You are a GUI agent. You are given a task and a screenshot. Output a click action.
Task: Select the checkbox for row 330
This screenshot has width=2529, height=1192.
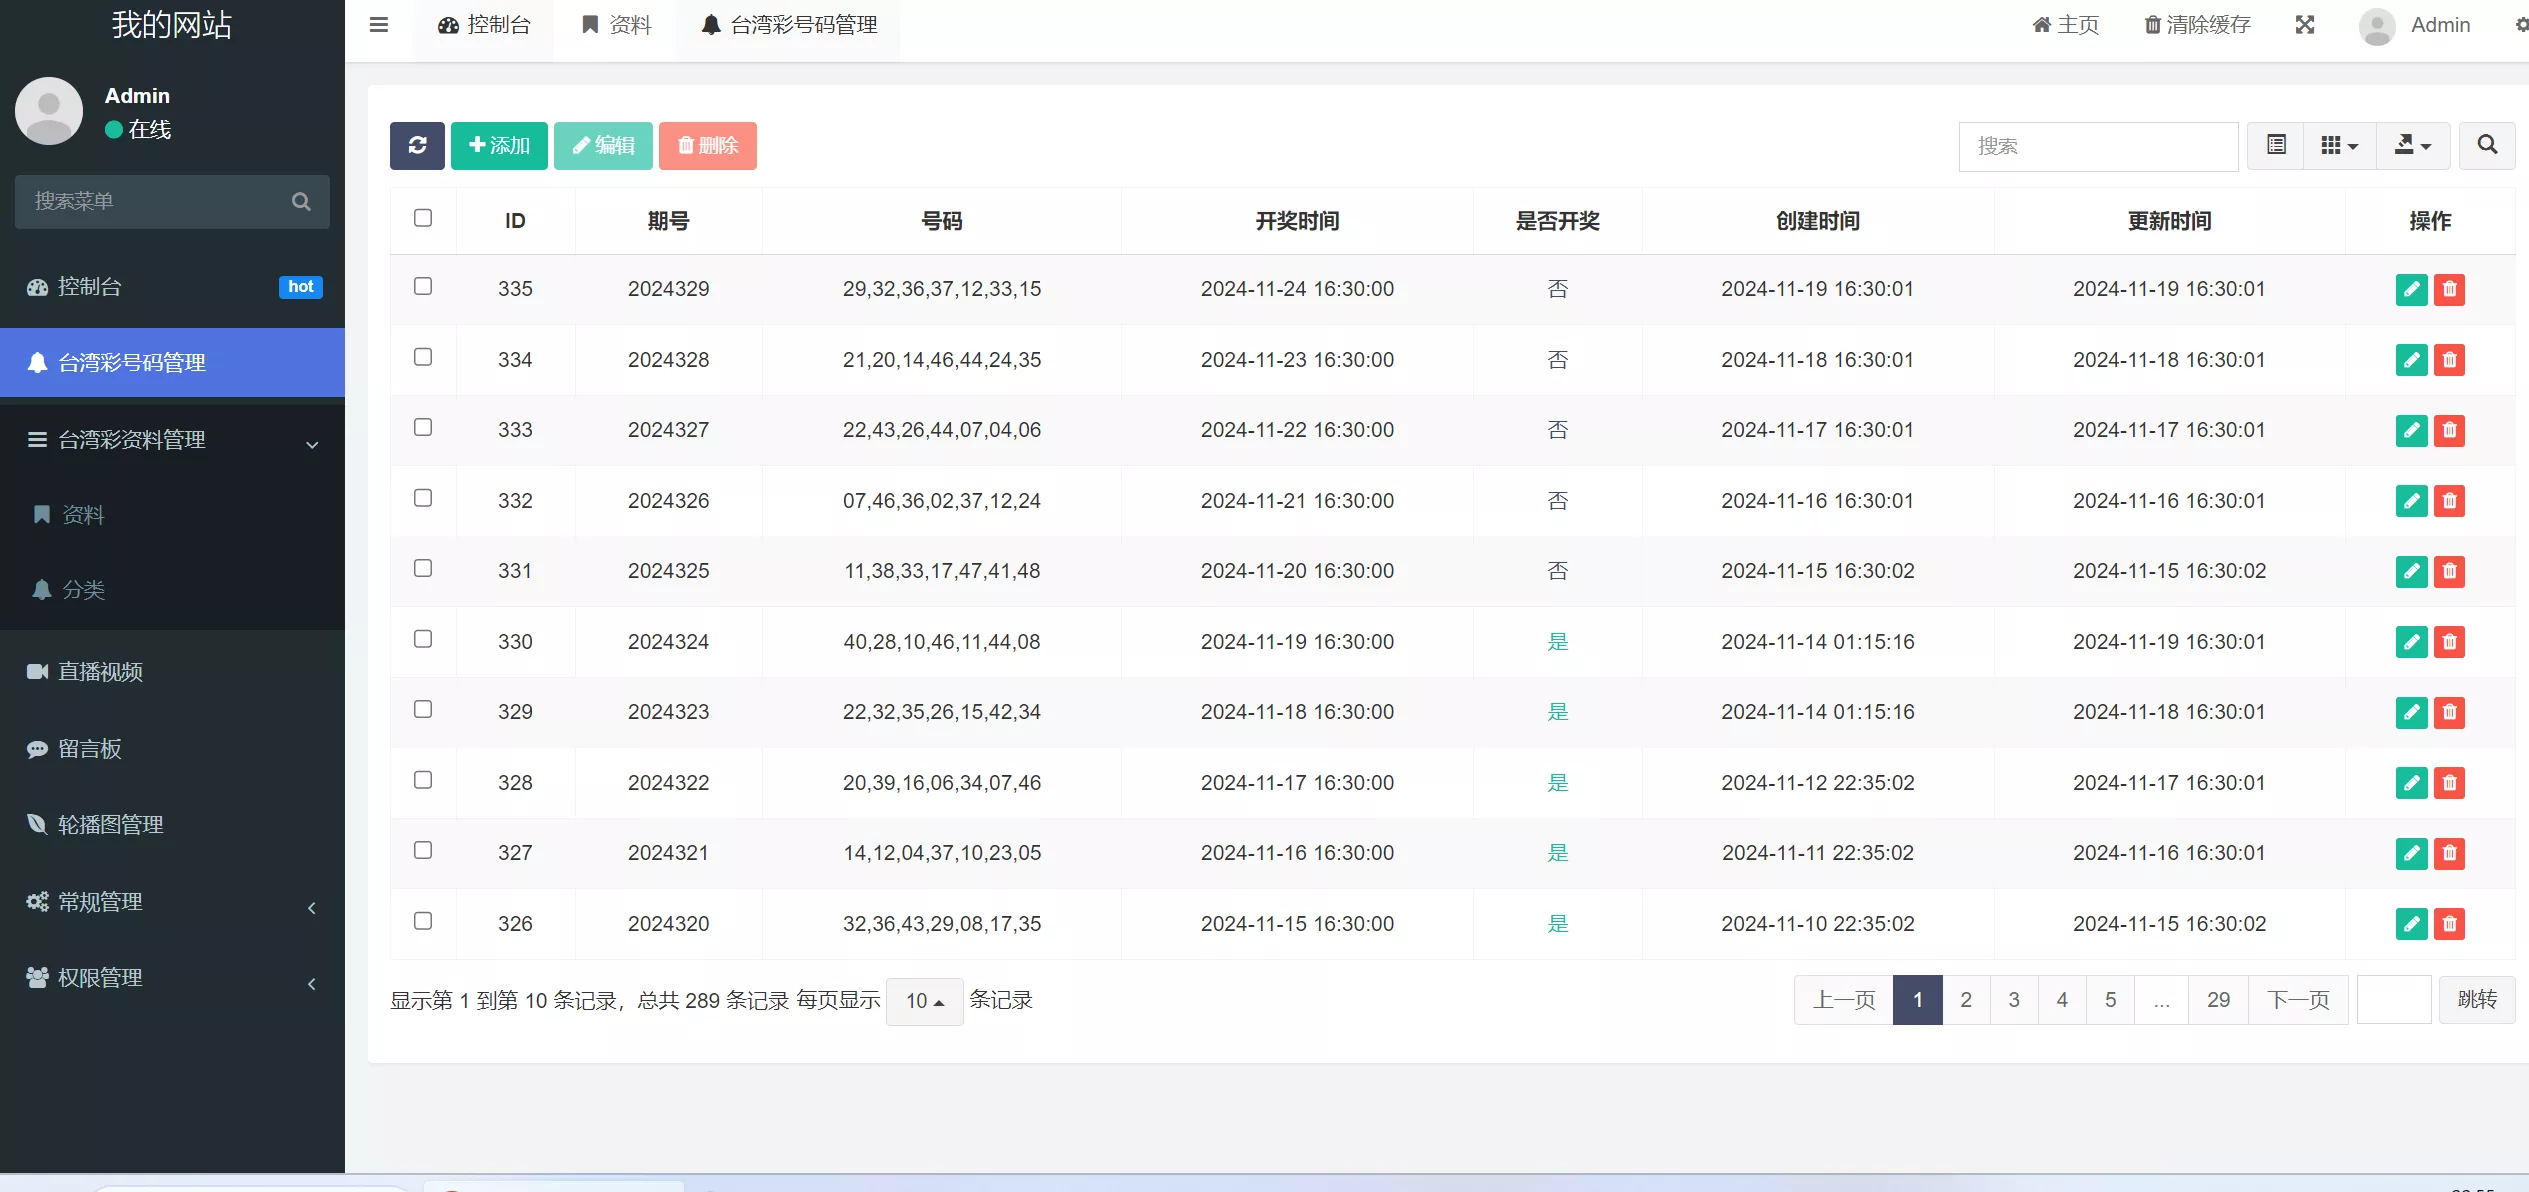(423, 638)
